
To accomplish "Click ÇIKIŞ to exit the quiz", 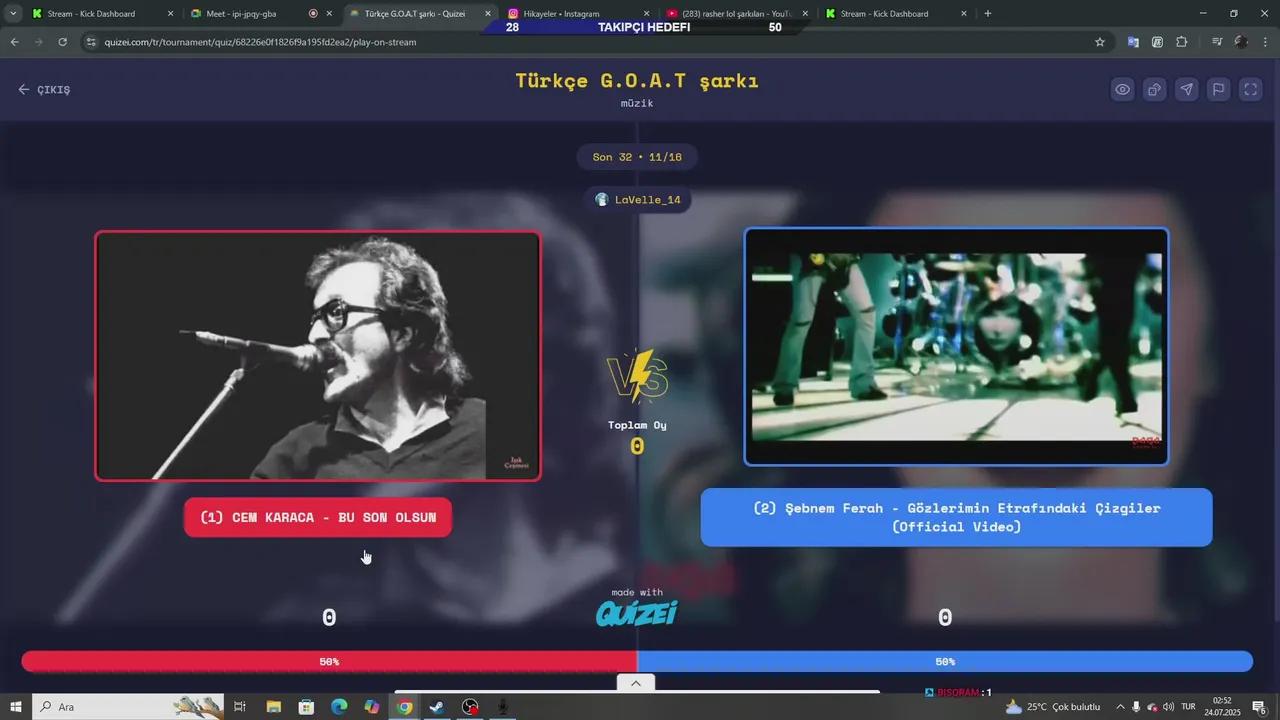I will (x=44, y=89).
